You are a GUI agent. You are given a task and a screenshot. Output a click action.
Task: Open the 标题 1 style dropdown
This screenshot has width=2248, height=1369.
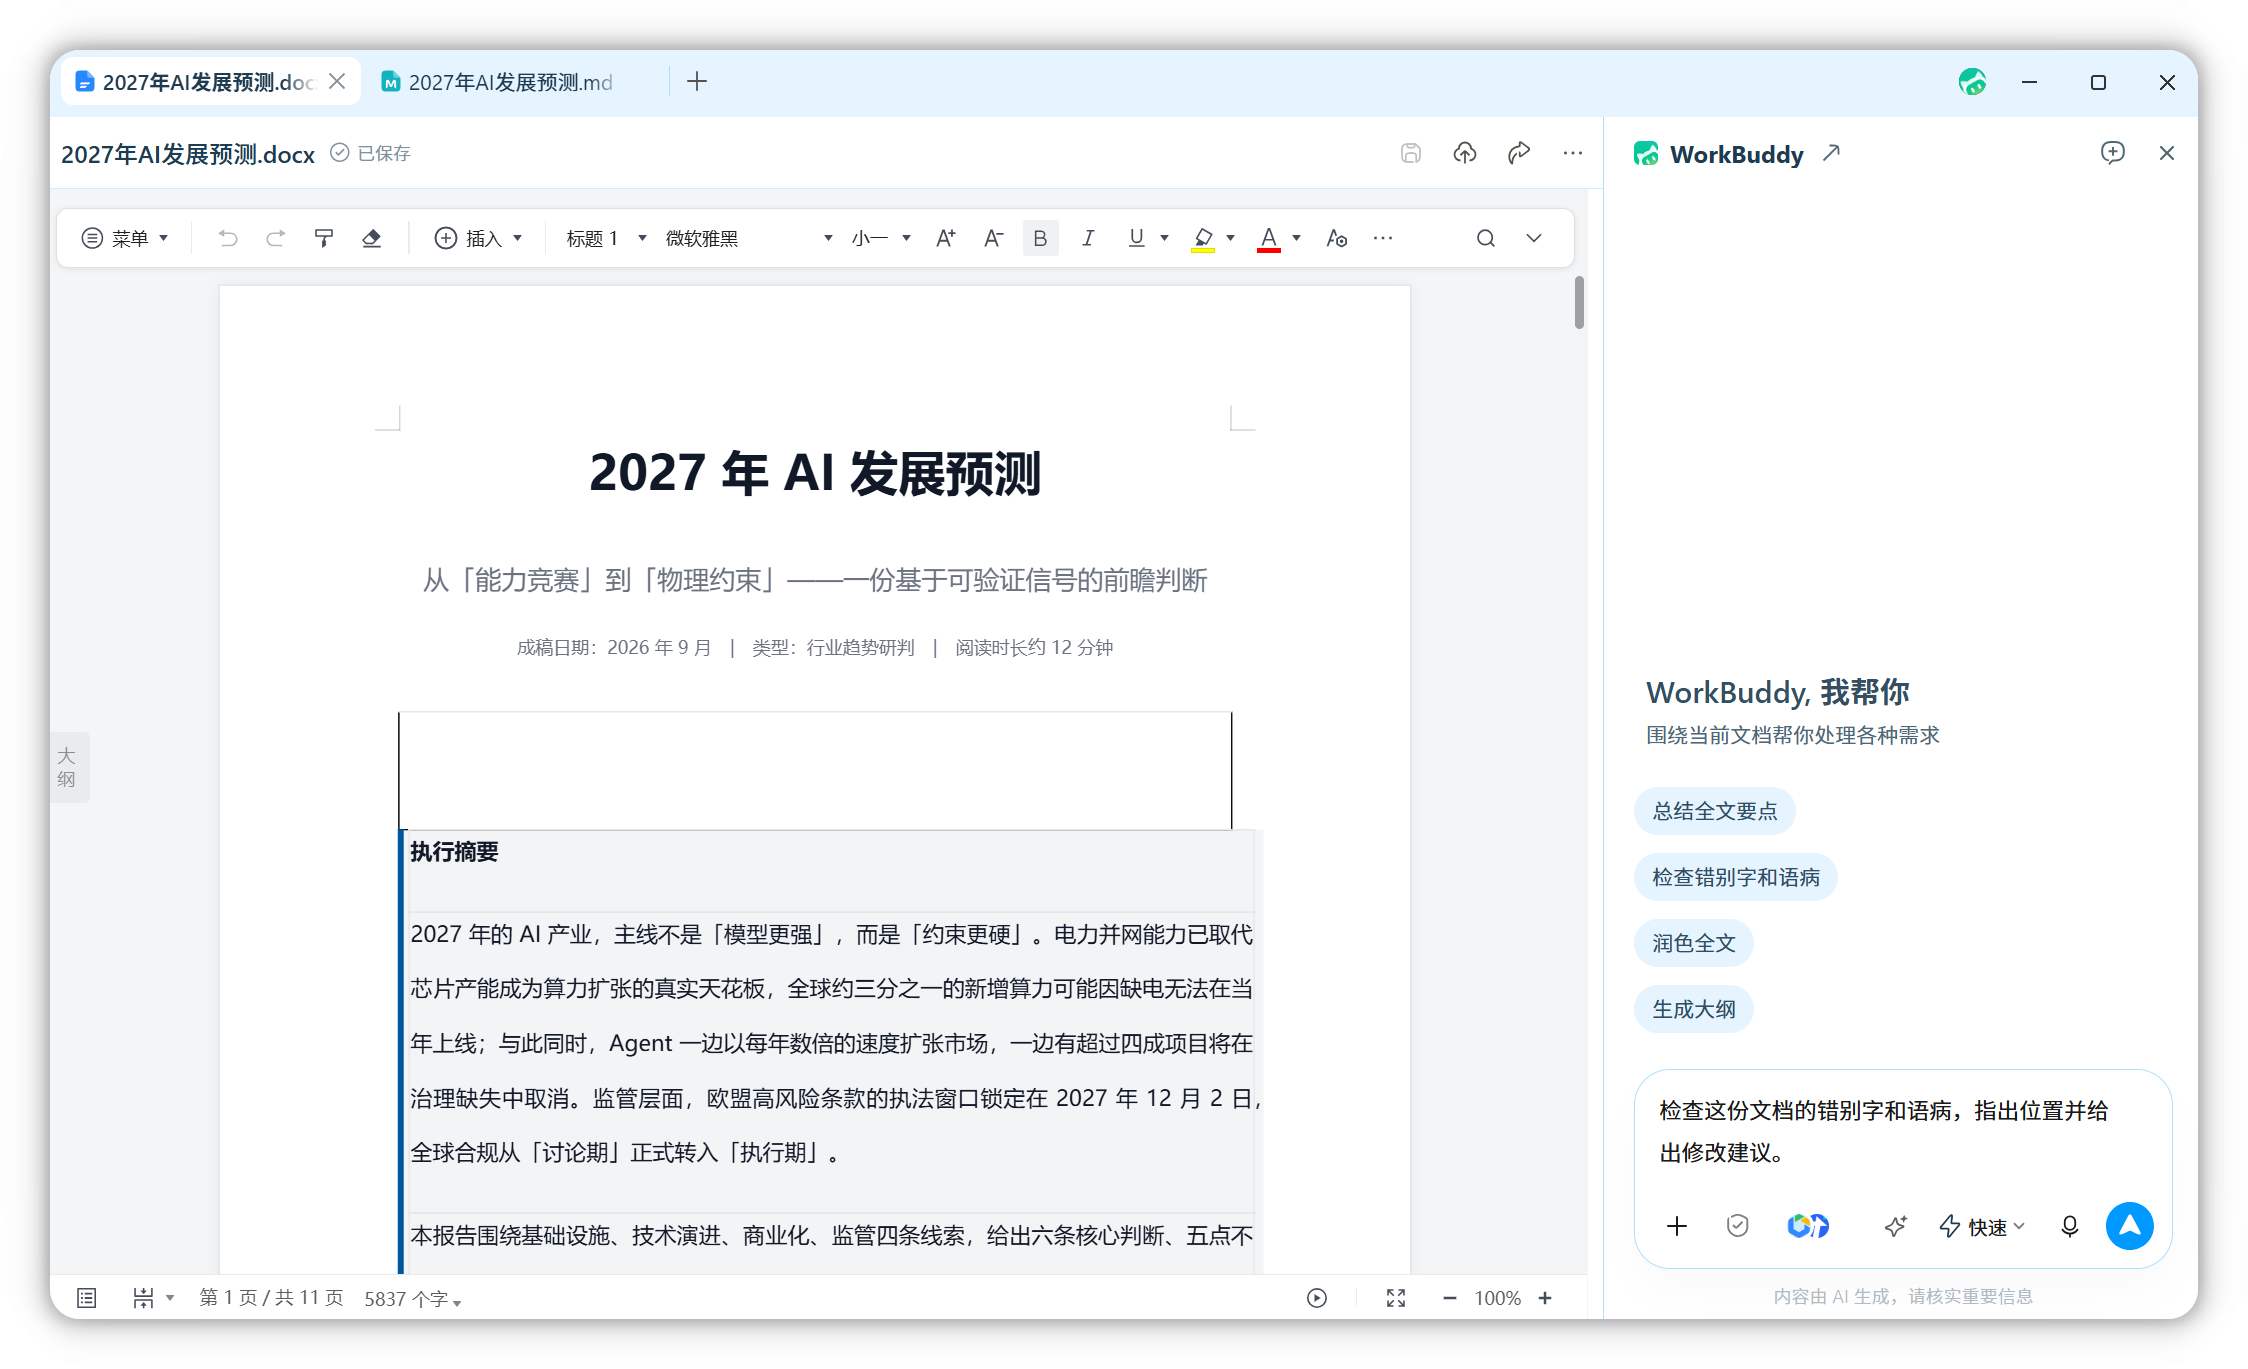[x=606, y=238]
